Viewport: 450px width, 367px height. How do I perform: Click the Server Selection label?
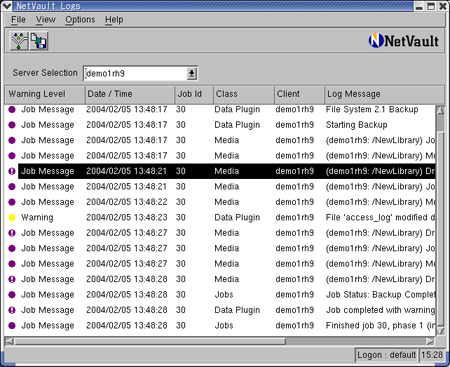45,73
